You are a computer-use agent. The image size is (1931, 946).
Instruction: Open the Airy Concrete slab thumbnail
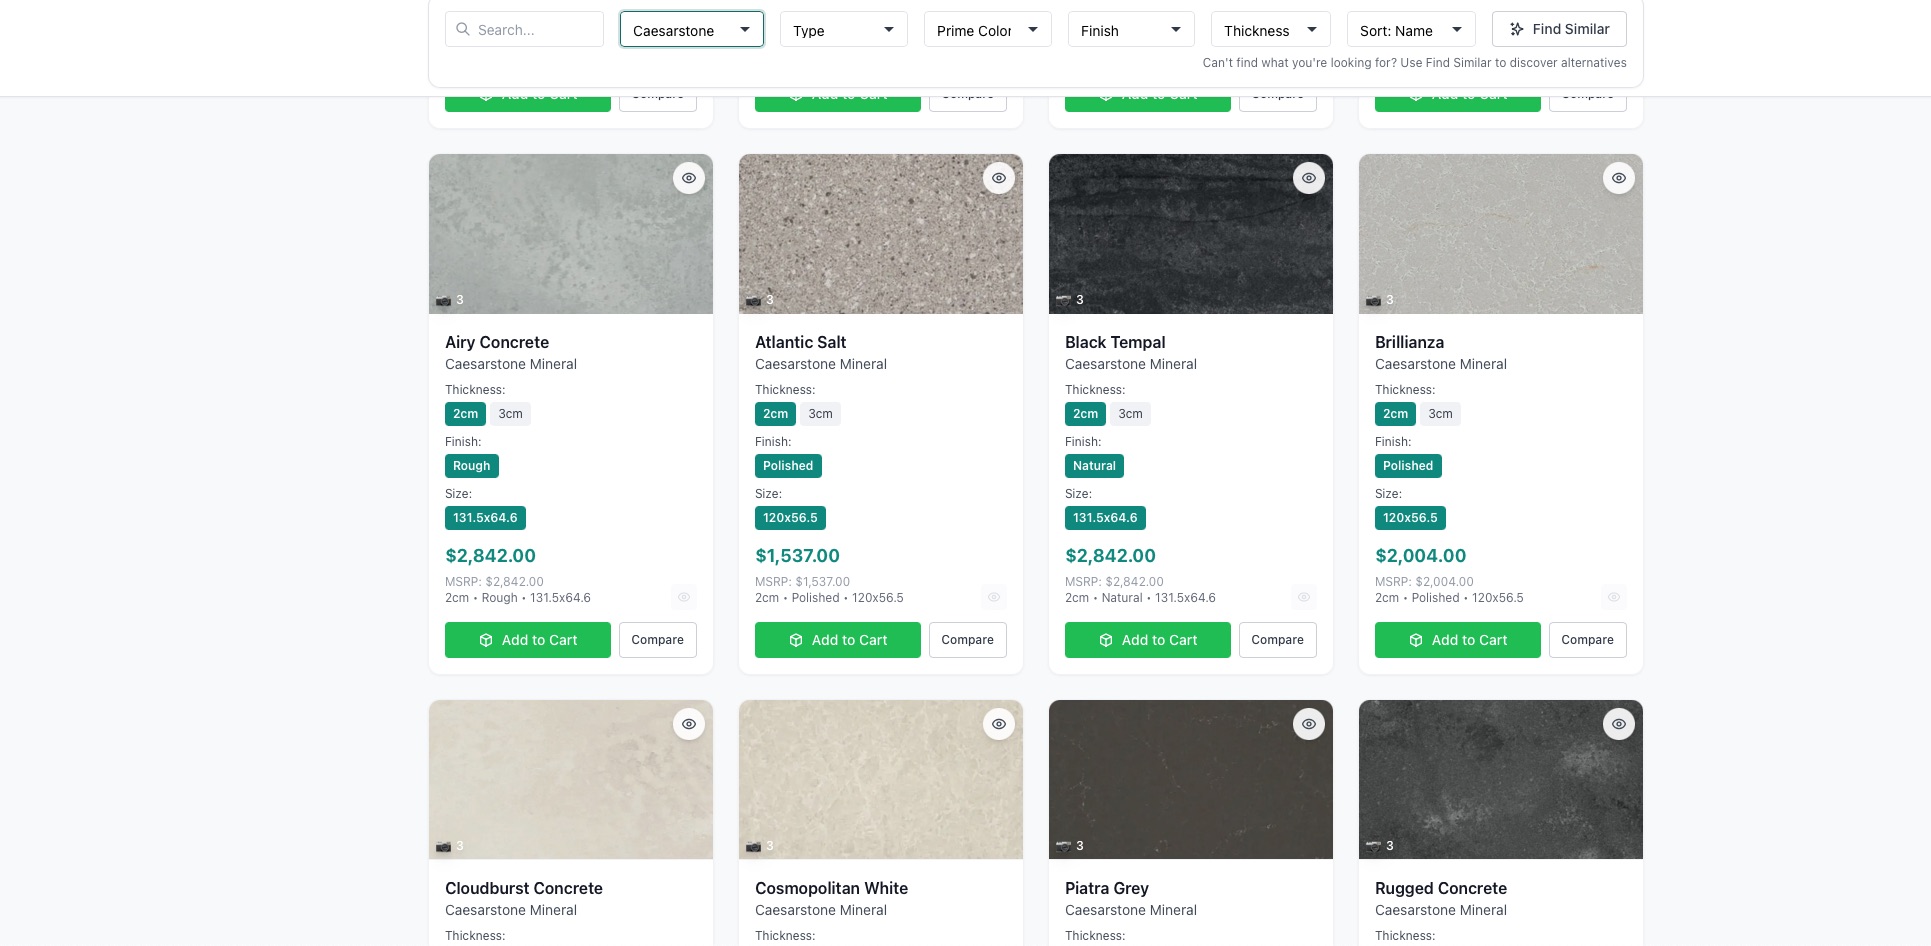(571, 234)
